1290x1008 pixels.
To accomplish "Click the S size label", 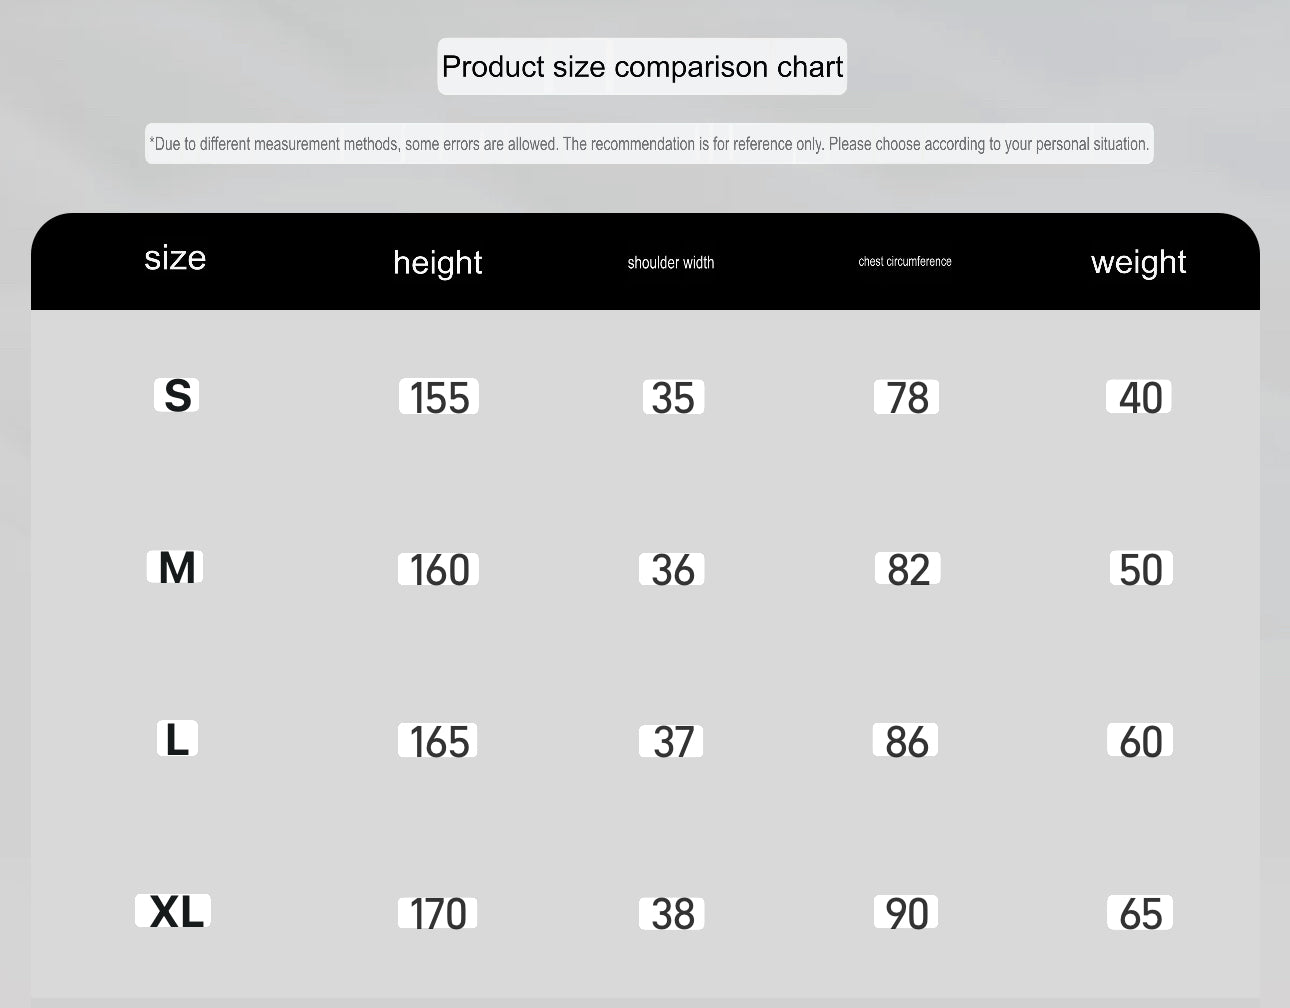I will coord(177,396).
